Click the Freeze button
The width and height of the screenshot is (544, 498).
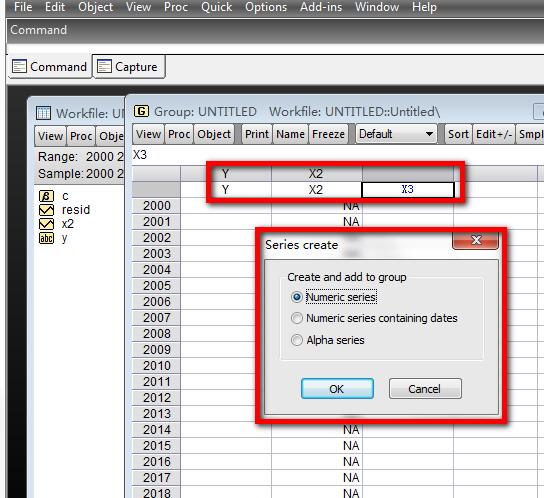coord(328,134)
